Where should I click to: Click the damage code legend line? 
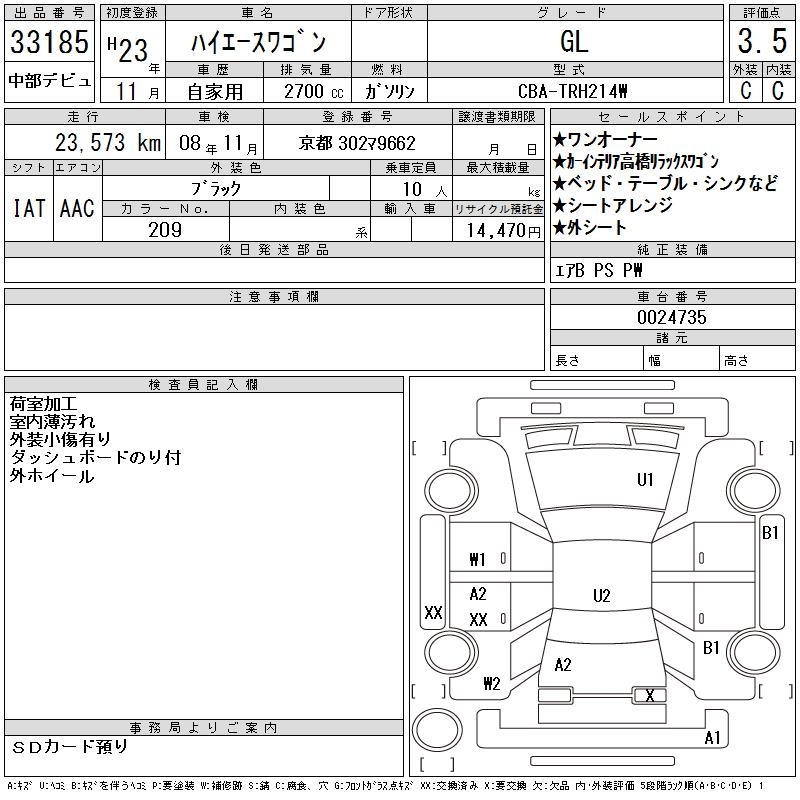coord(385,786)
